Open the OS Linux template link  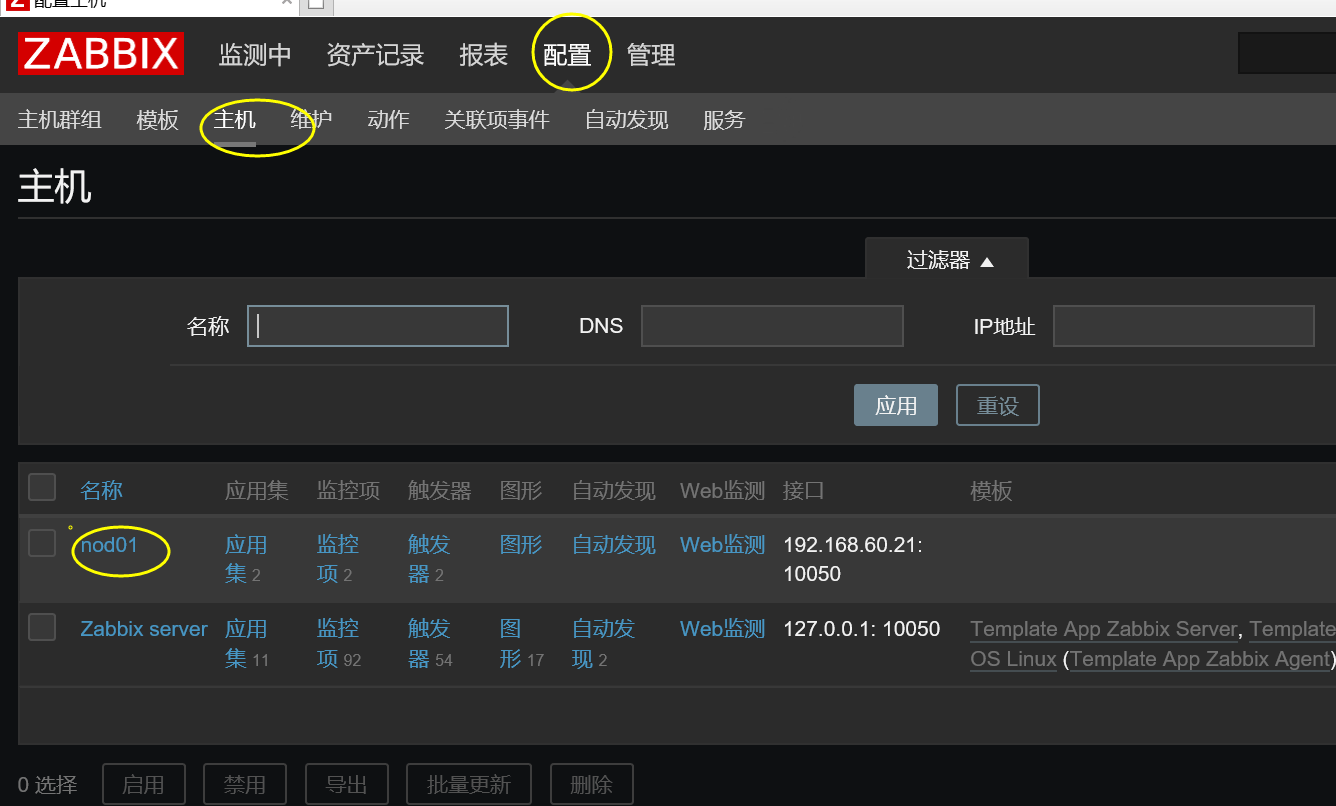point(1013,659)
